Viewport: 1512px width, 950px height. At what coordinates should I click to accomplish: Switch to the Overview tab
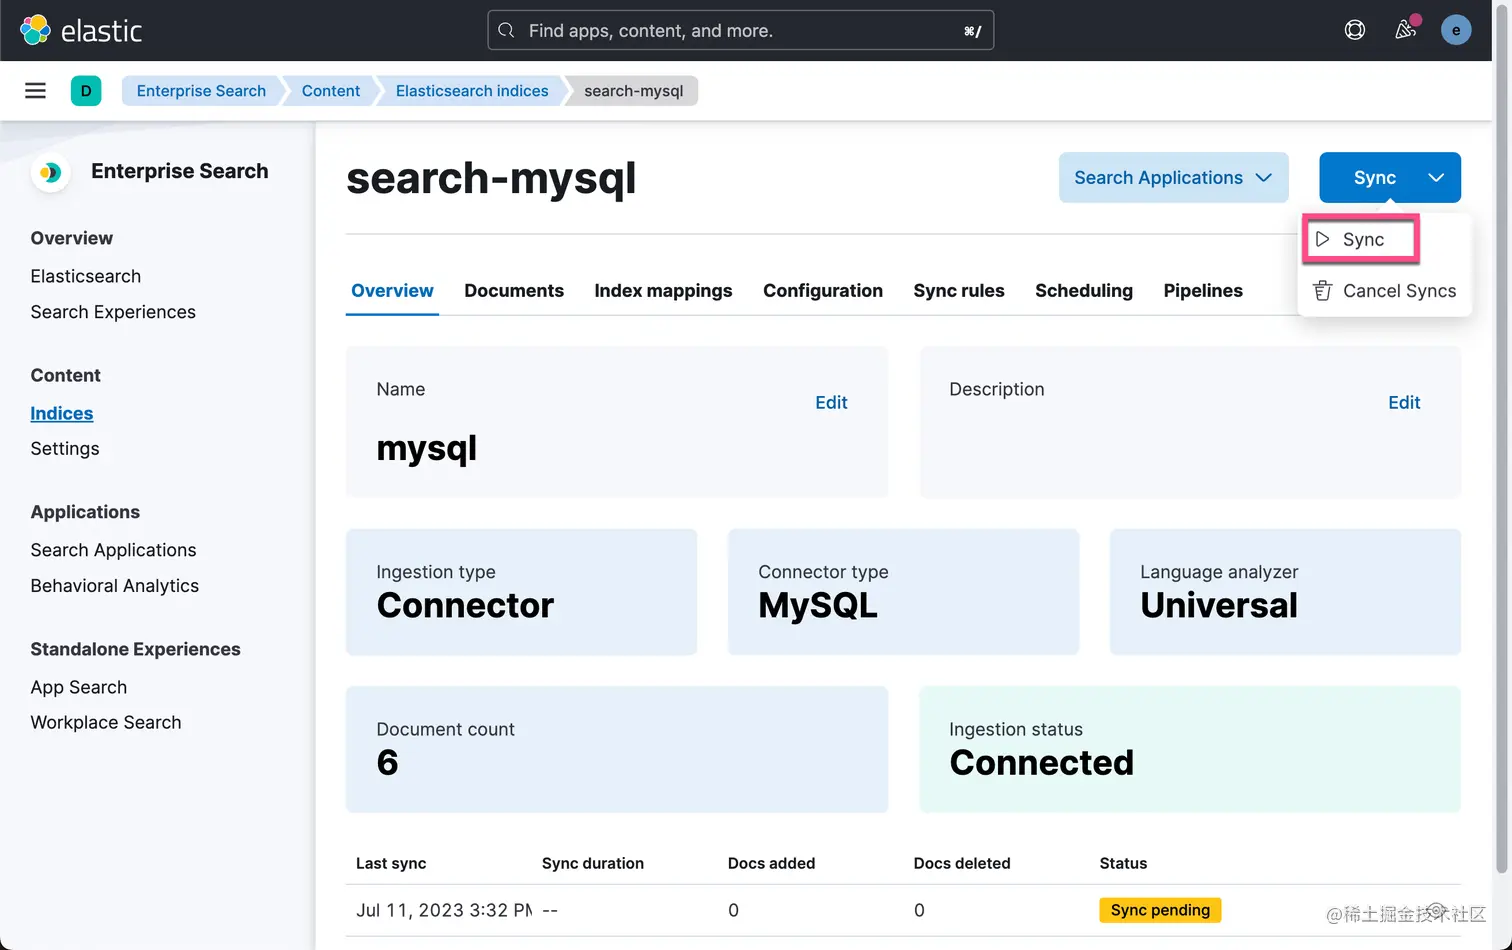click(x=392, y=291)
